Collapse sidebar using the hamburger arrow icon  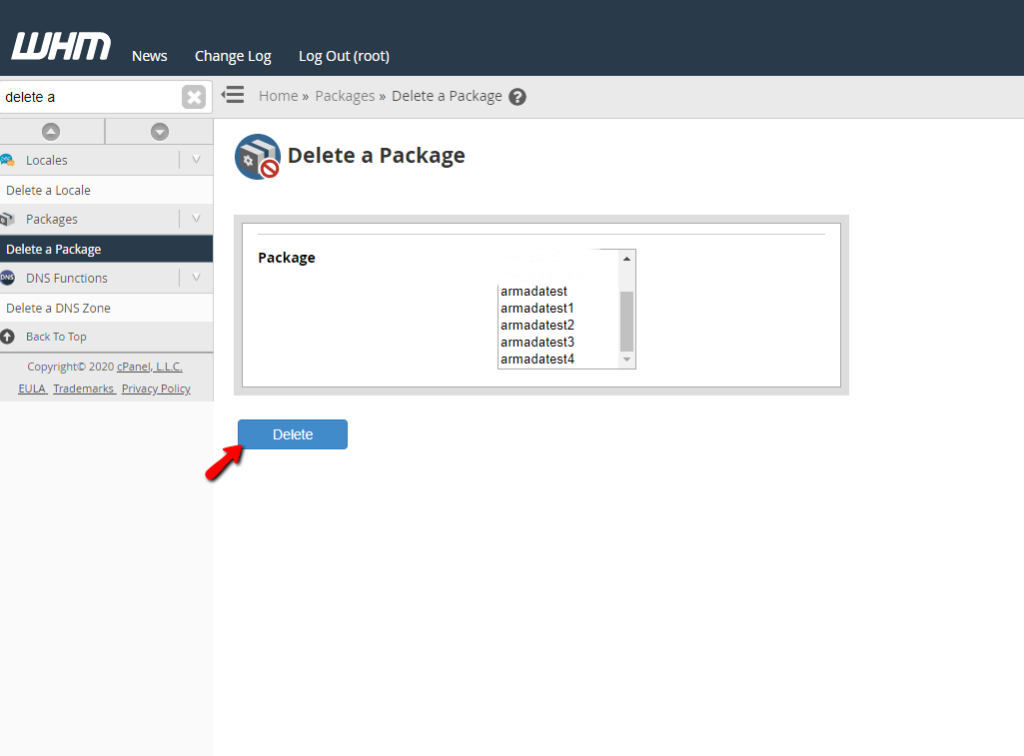[x=232, y=95]
